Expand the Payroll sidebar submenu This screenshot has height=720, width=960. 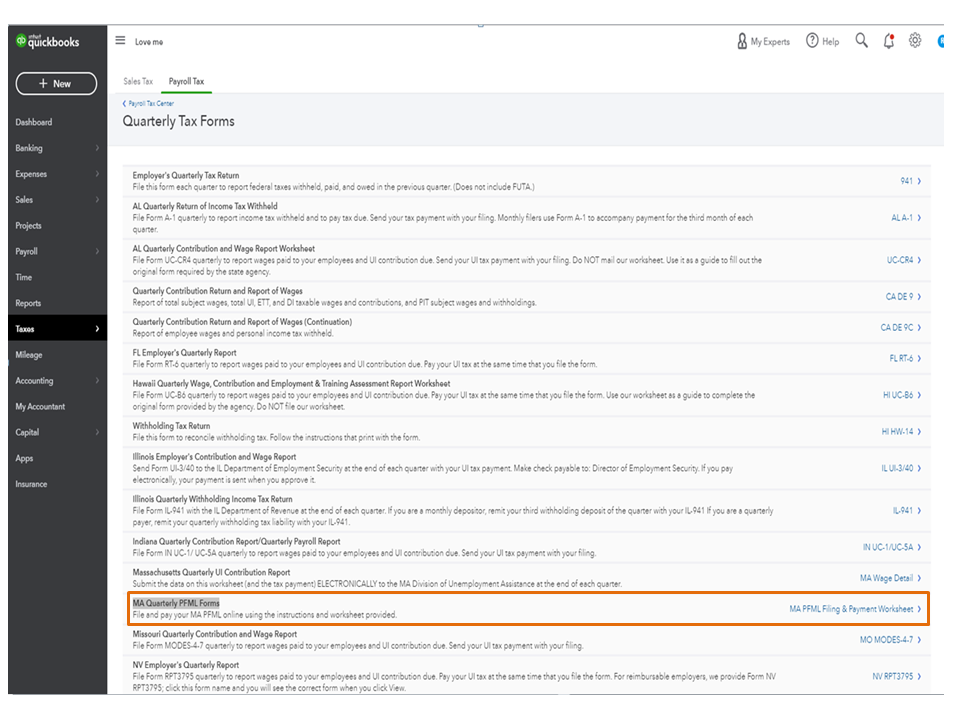[x=97, y=252]
